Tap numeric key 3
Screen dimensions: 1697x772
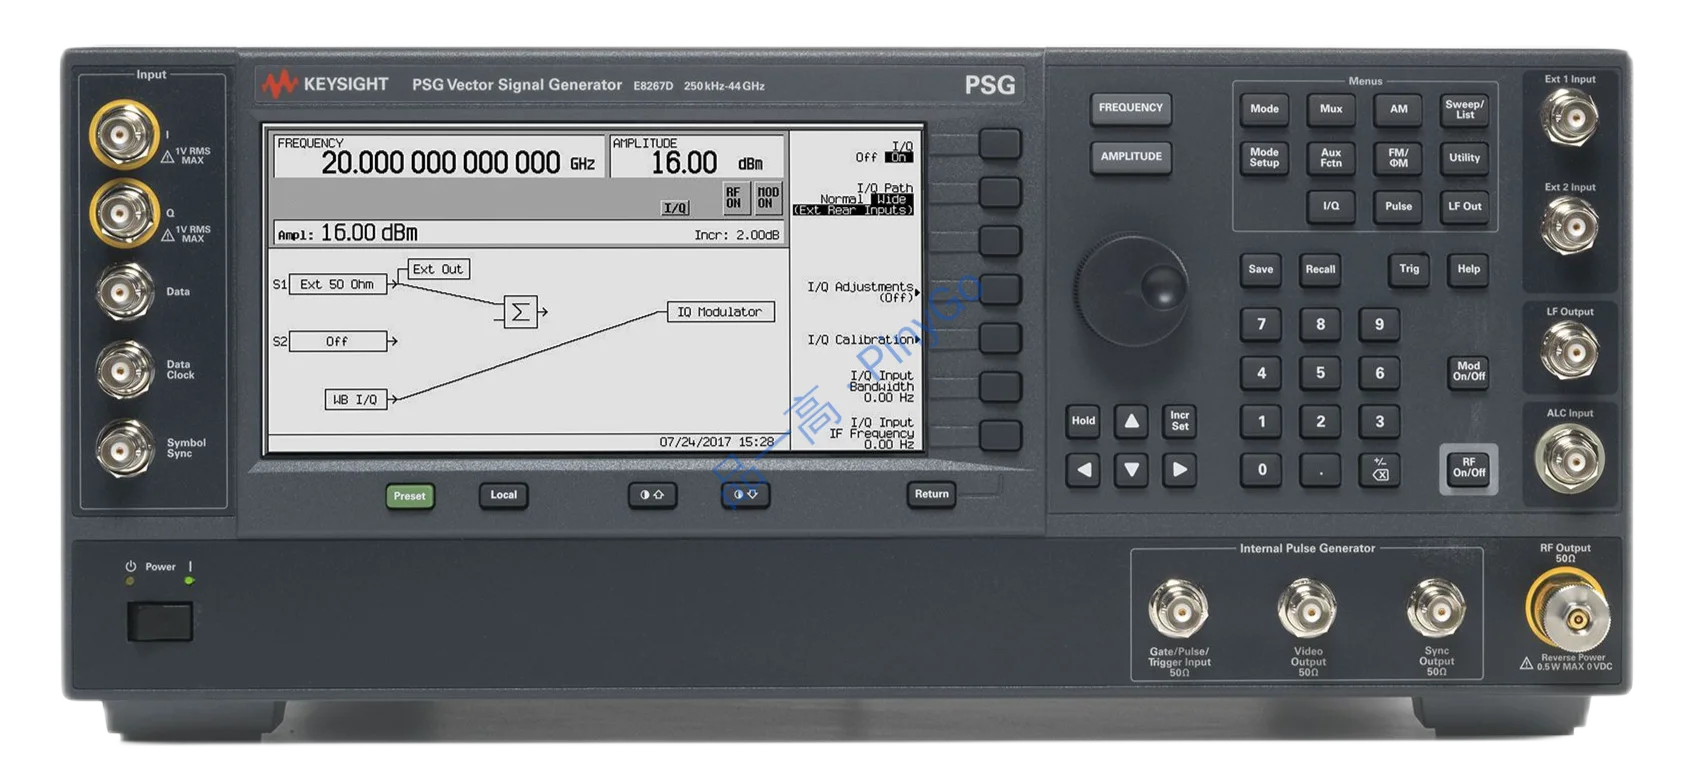1379,422
